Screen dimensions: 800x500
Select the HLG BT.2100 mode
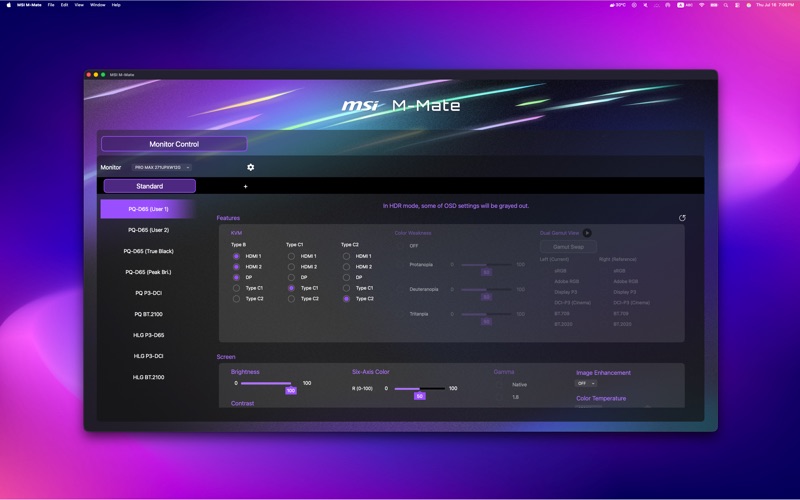click(x=148, y=377)
